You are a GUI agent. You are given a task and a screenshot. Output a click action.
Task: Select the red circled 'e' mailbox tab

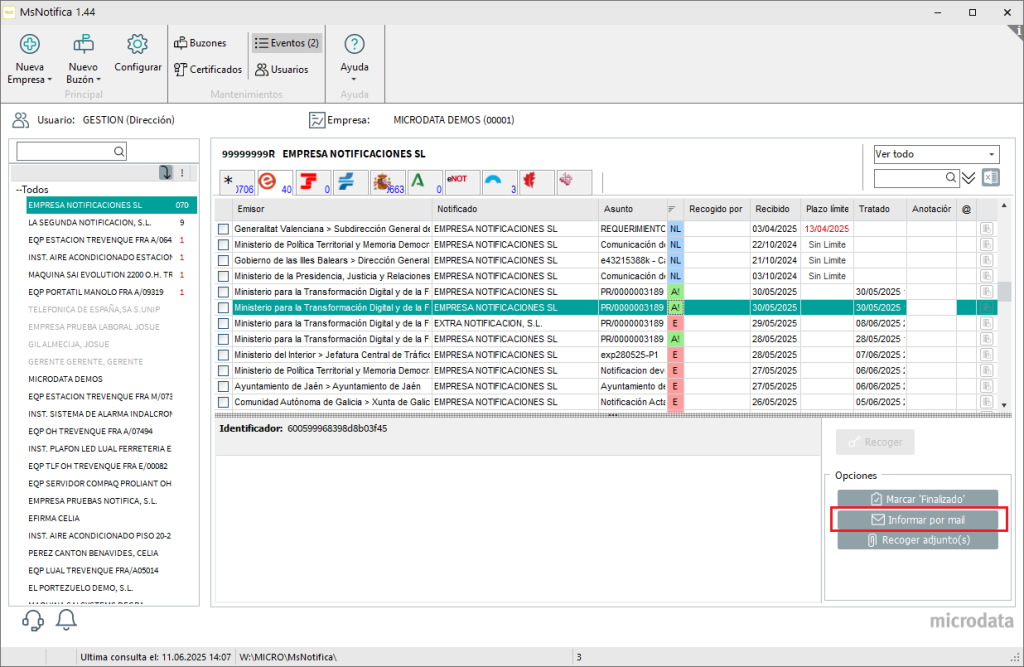[275, 183]
